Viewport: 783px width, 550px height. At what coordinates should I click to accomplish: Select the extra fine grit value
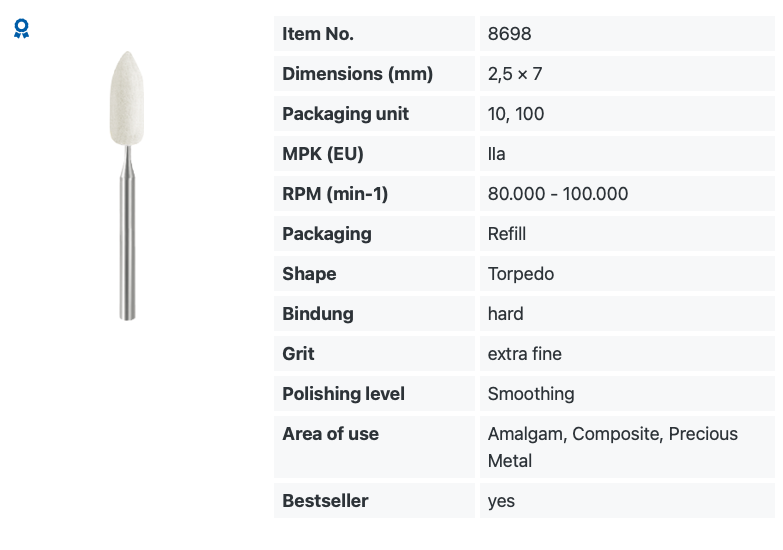tap(525, 354)
